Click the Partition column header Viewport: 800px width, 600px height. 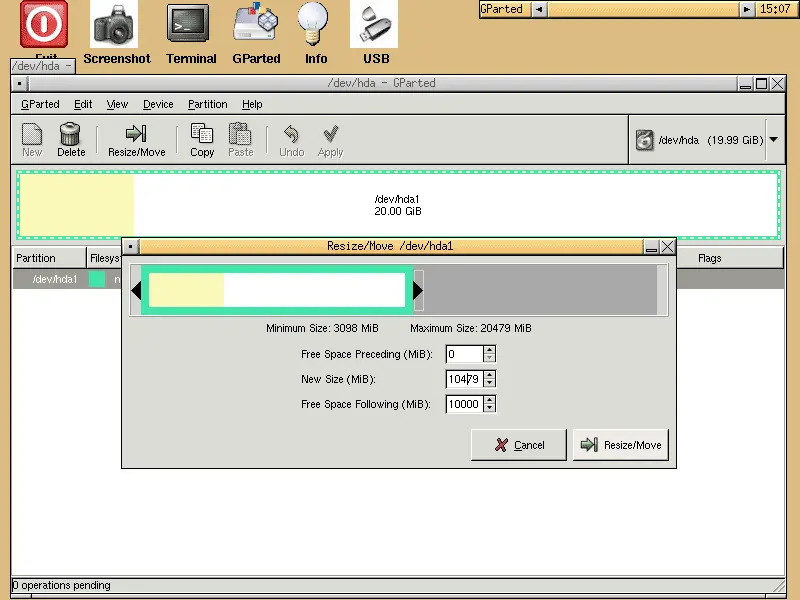(49, 258)
